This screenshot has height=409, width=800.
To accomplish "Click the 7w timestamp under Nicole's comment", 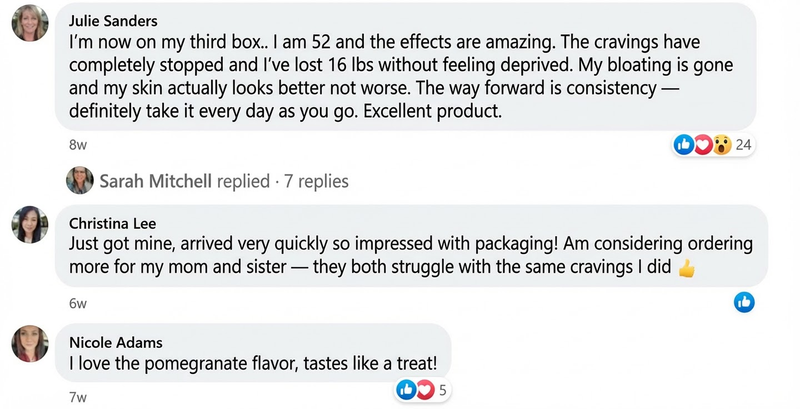I will [x=78, y=397].
